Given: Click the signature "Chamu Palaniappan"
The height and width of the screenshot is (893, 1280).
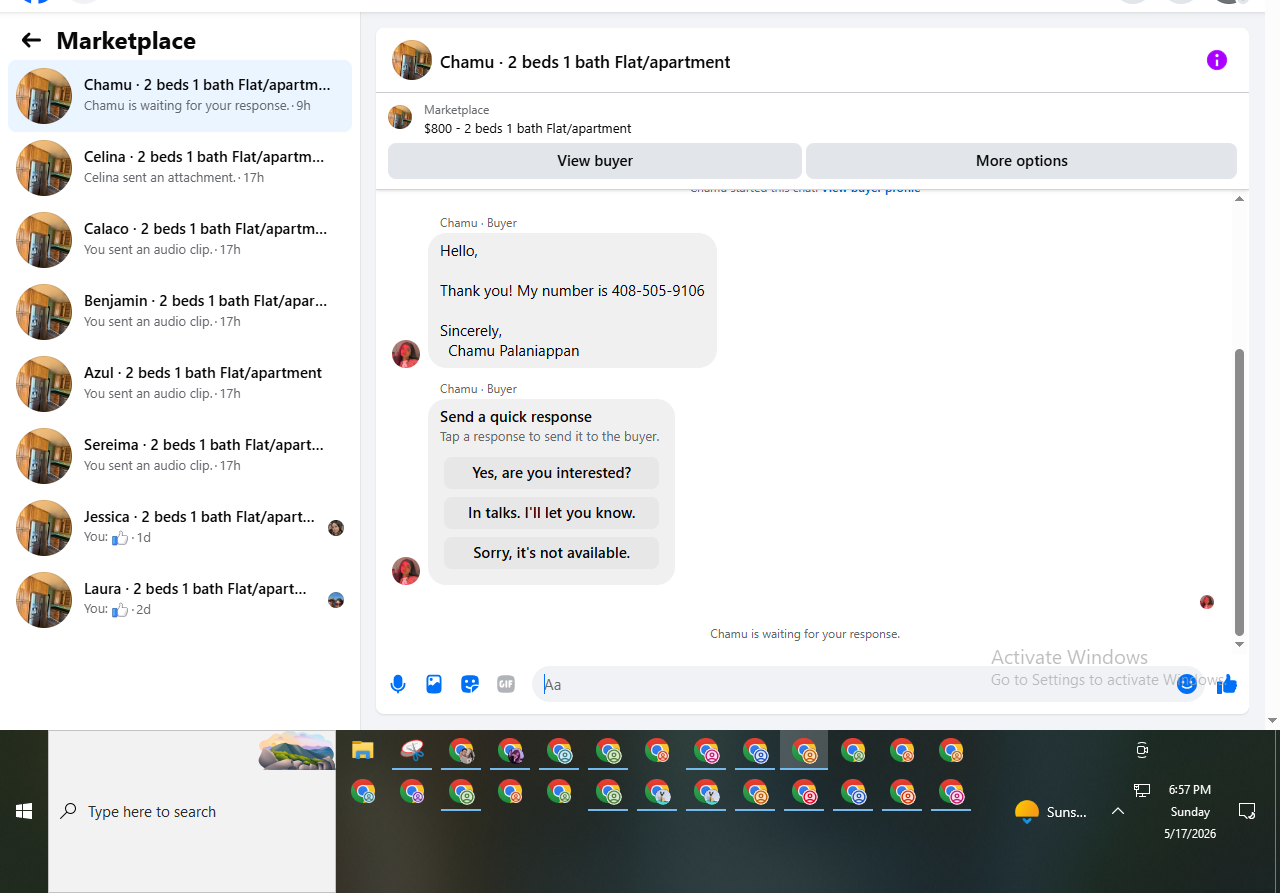Looking at the screenshot, I should click(x=514, y=351).
